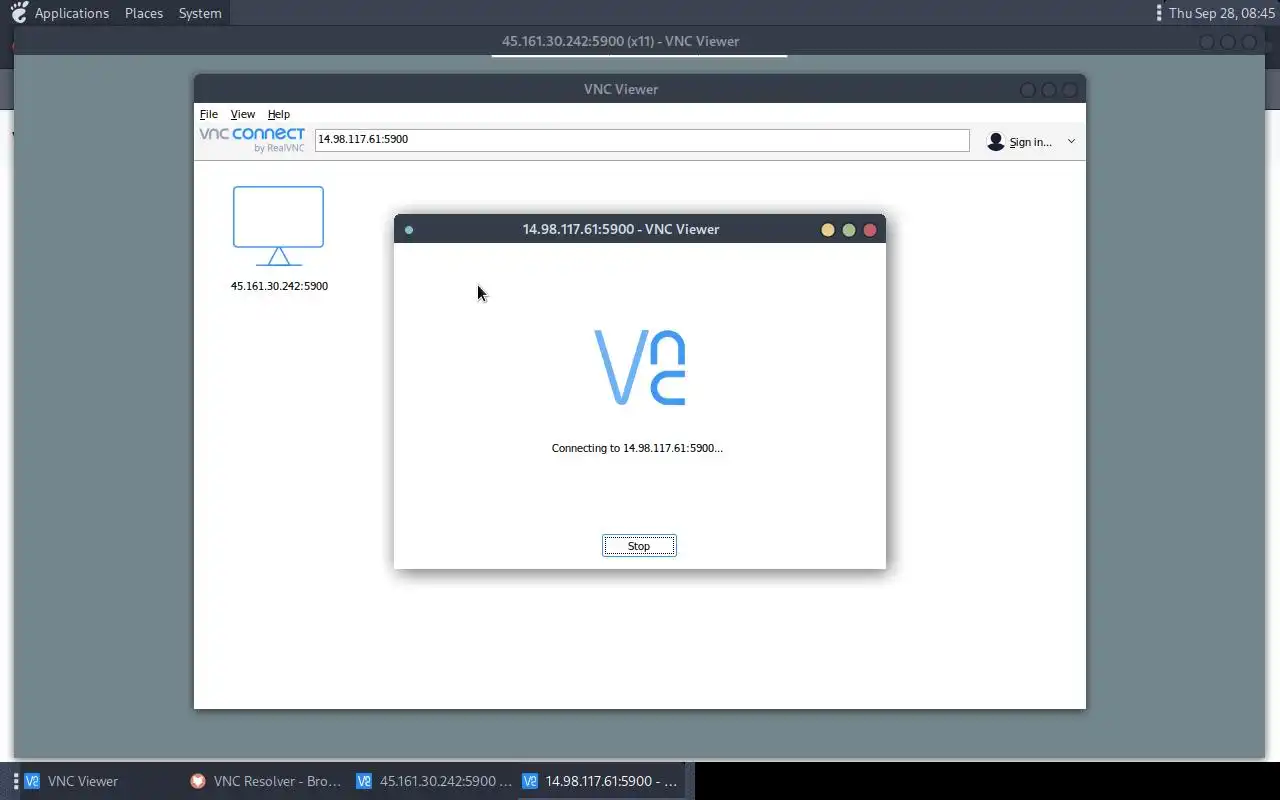Click the dot menu icon in dialog title bar
Screen dimensions: 1280x800
tap(409, 230)
